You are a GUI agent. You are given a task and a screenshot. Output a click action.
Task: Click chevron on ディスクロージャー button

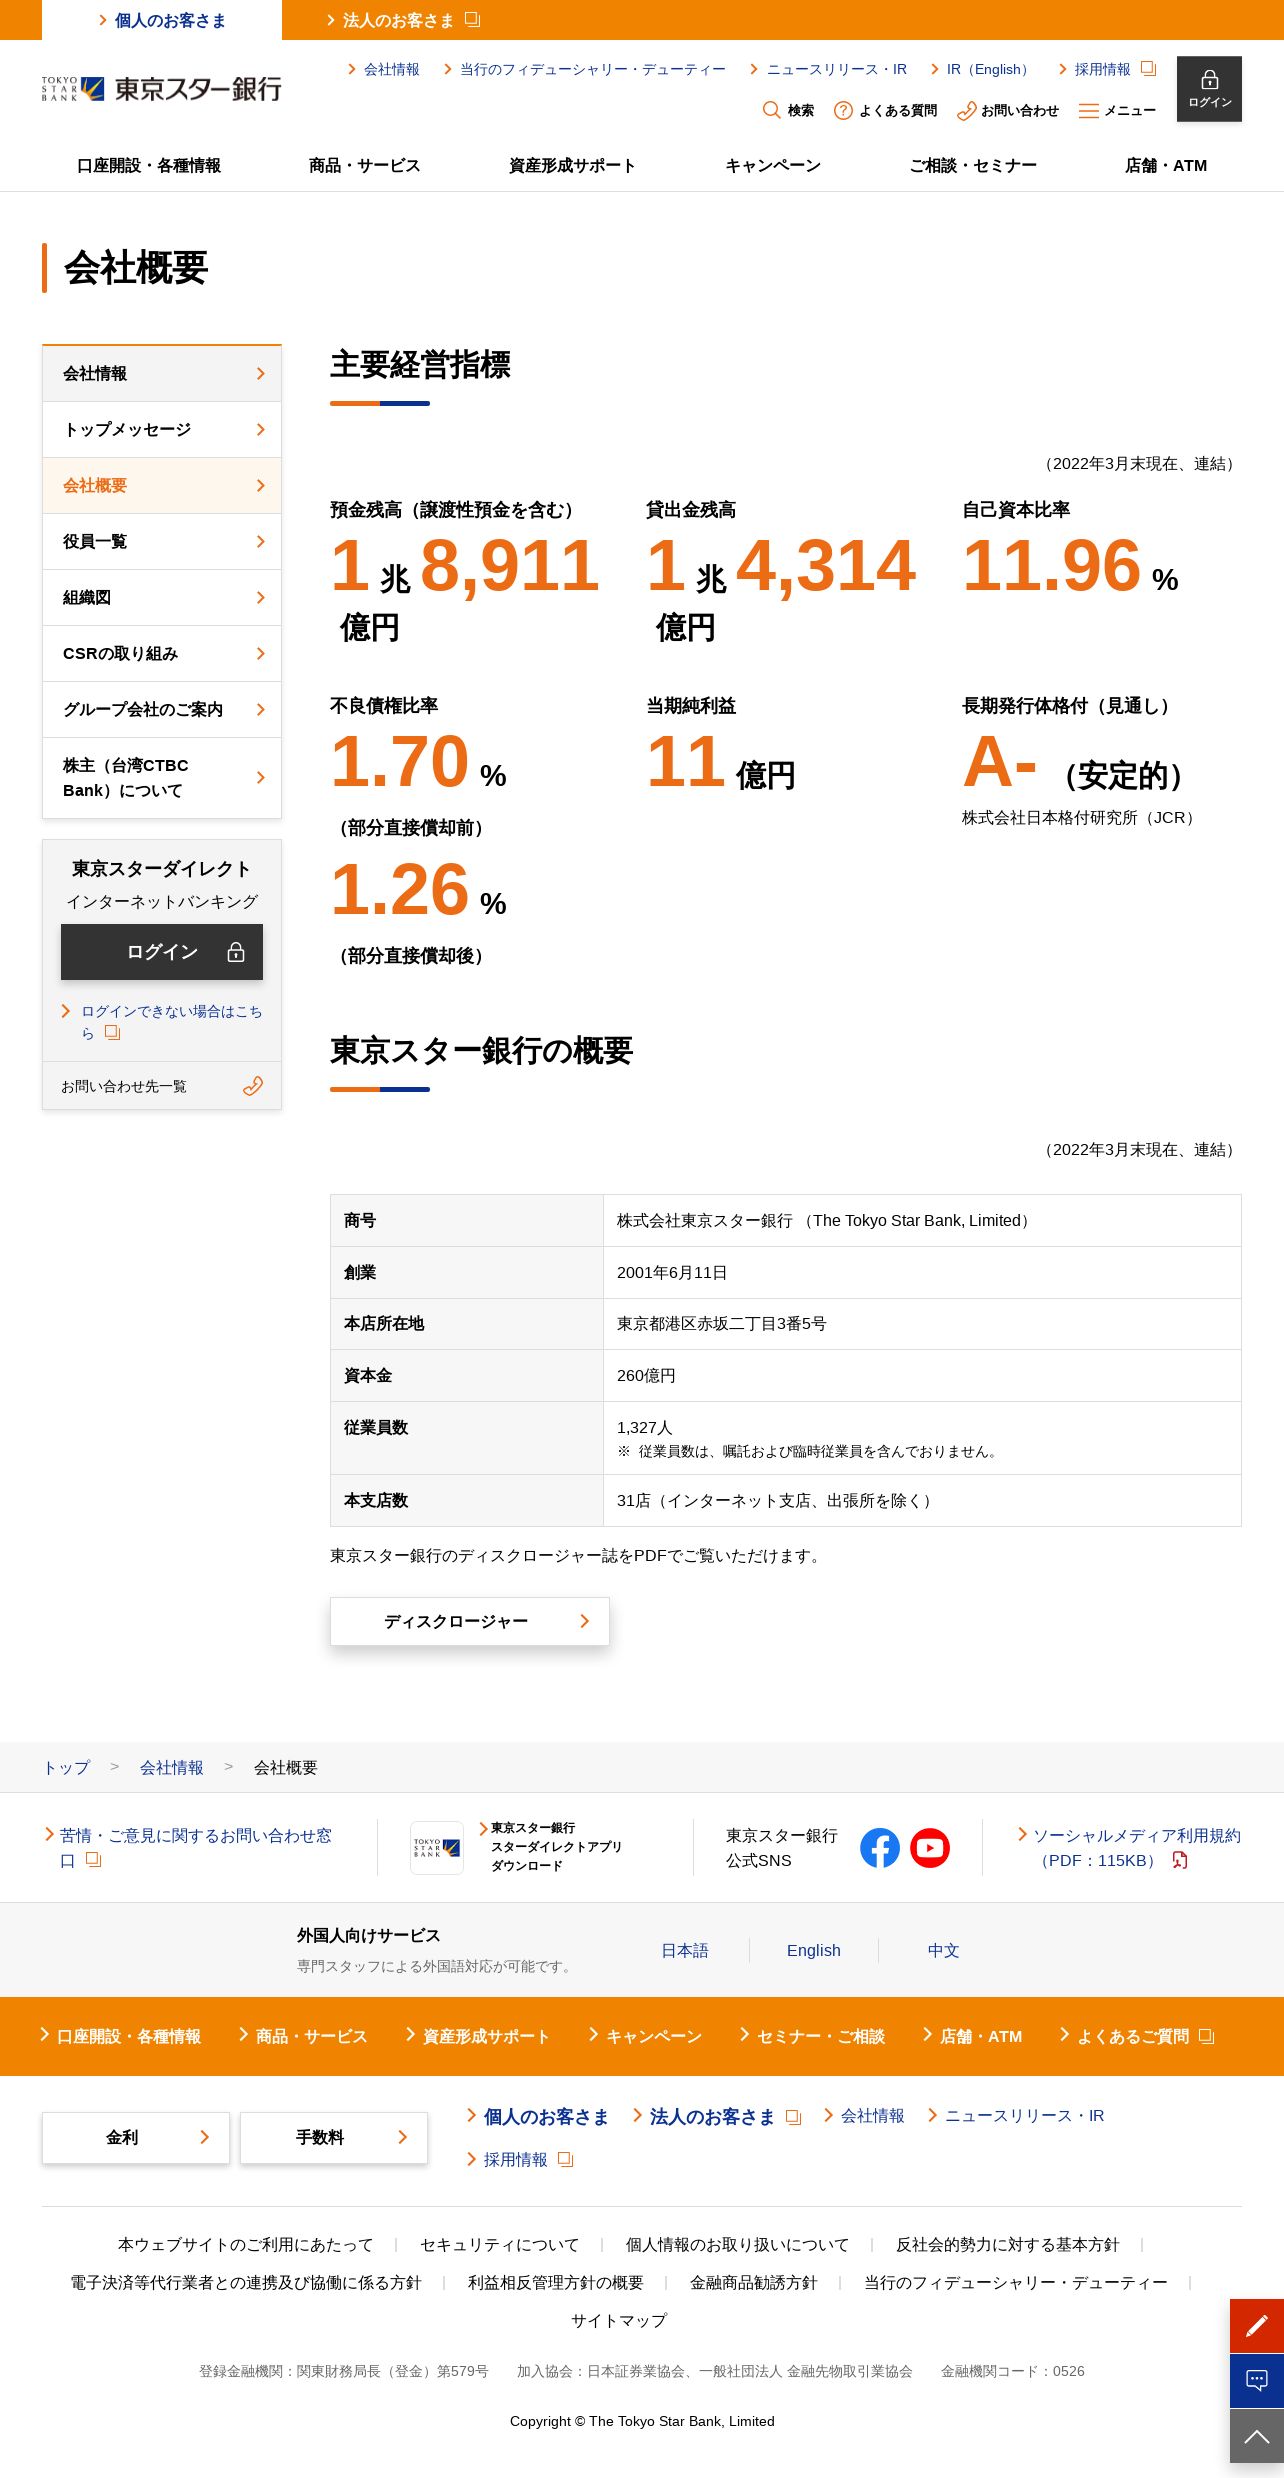pos(585,1621)
